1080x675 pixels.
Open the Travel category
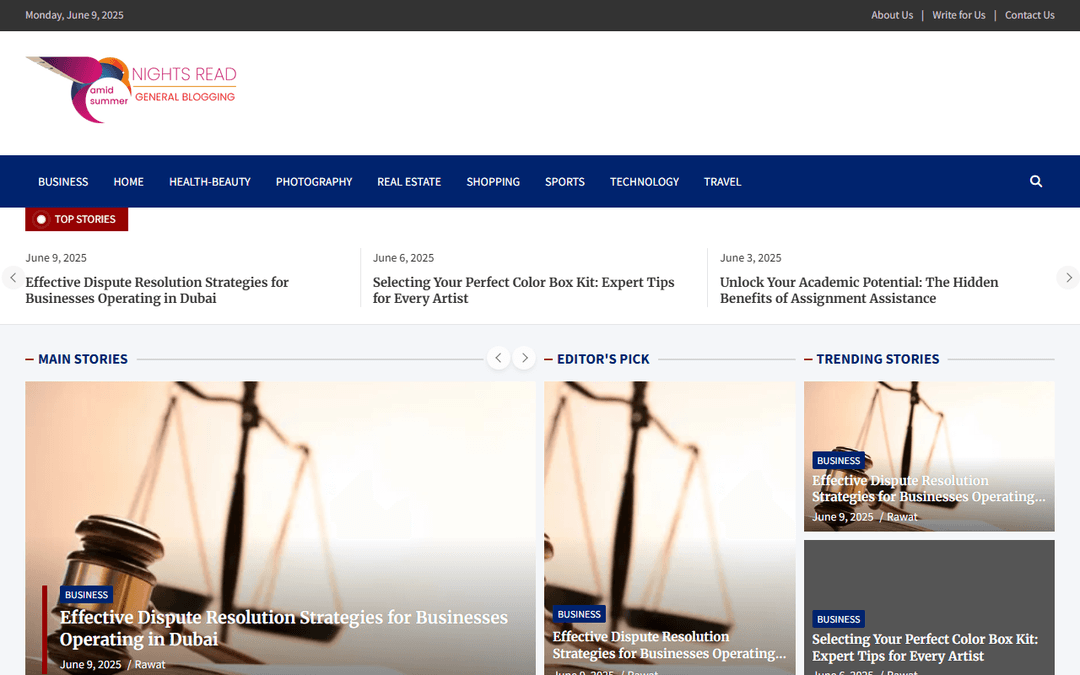coord(723,182)
